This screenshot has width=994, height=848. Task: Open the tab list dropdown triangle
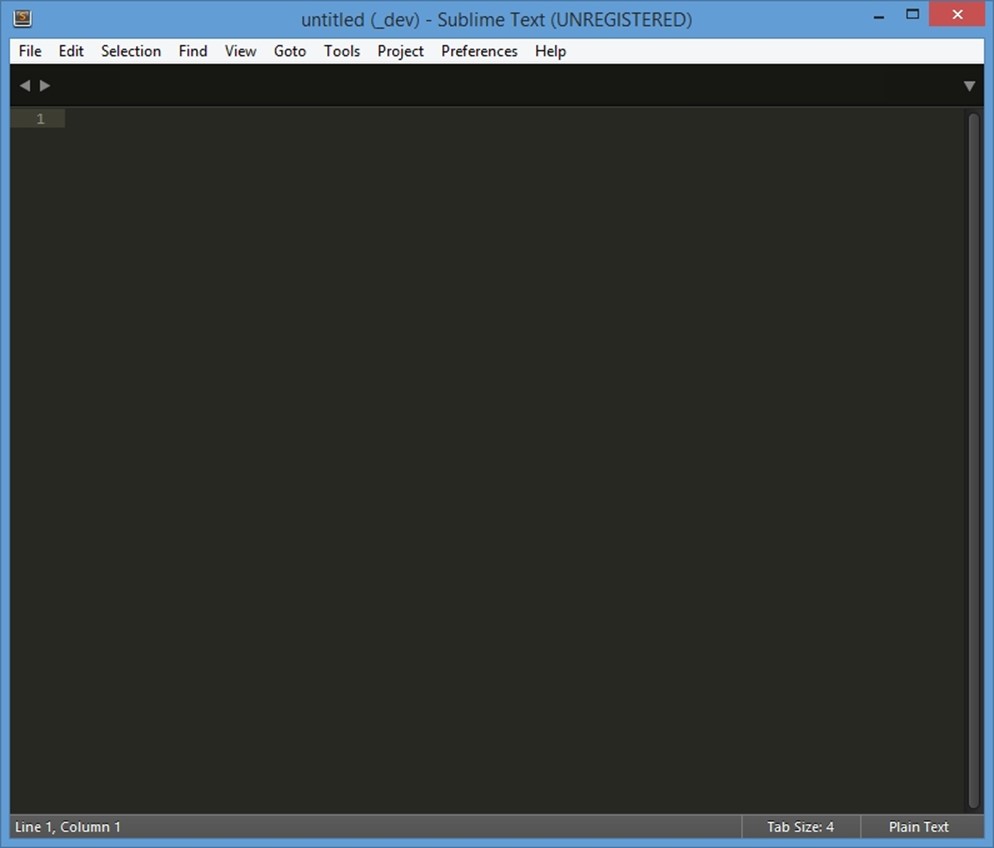(x=968, y=86)
